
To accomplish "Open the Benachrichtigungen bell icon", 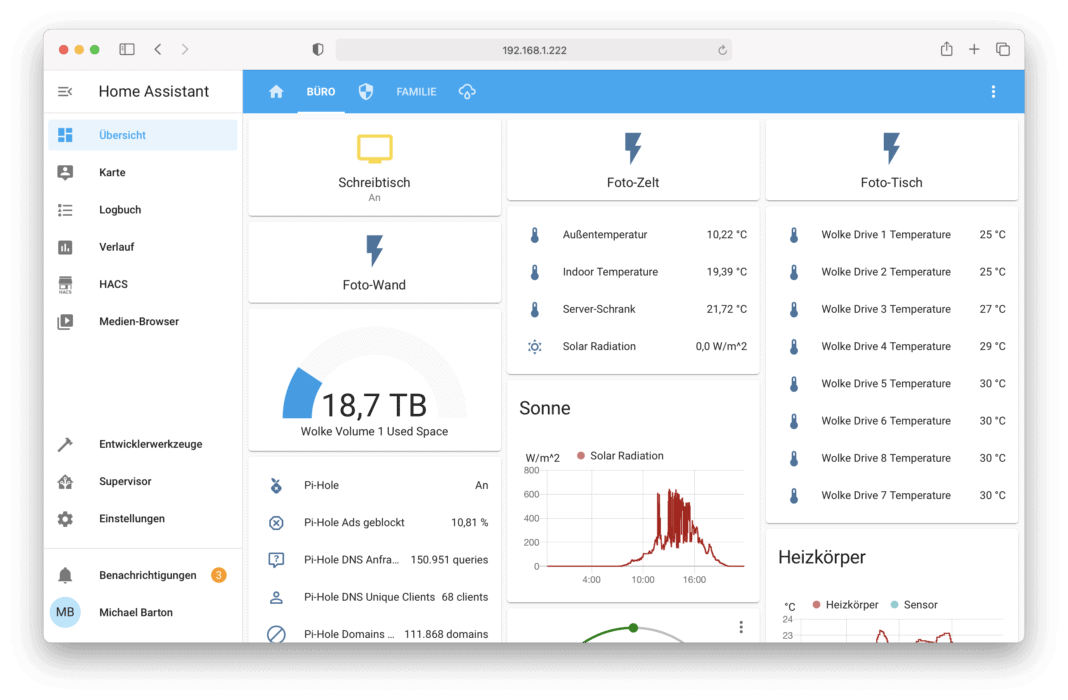I will coord(65,575).
